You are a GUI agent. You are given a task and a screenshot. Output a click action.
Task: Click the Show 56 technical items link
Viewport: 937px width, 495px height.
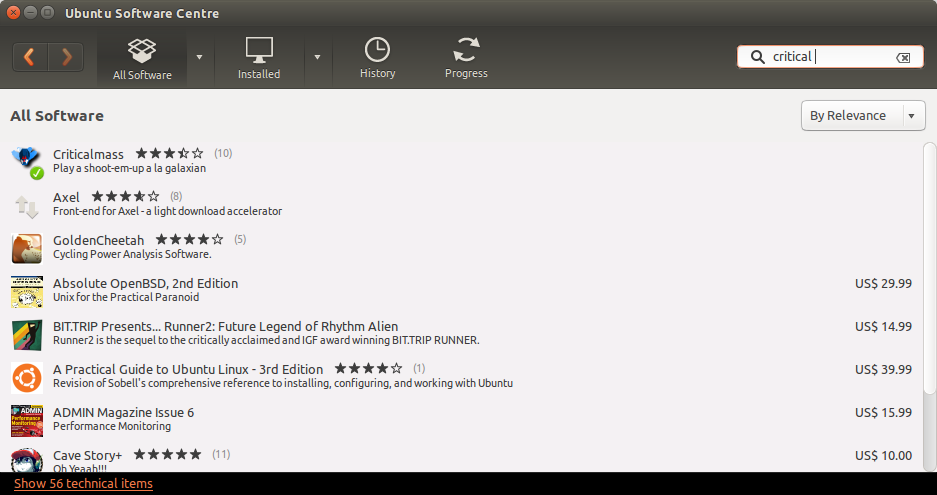pyautogui.click(x=84, y=484)
